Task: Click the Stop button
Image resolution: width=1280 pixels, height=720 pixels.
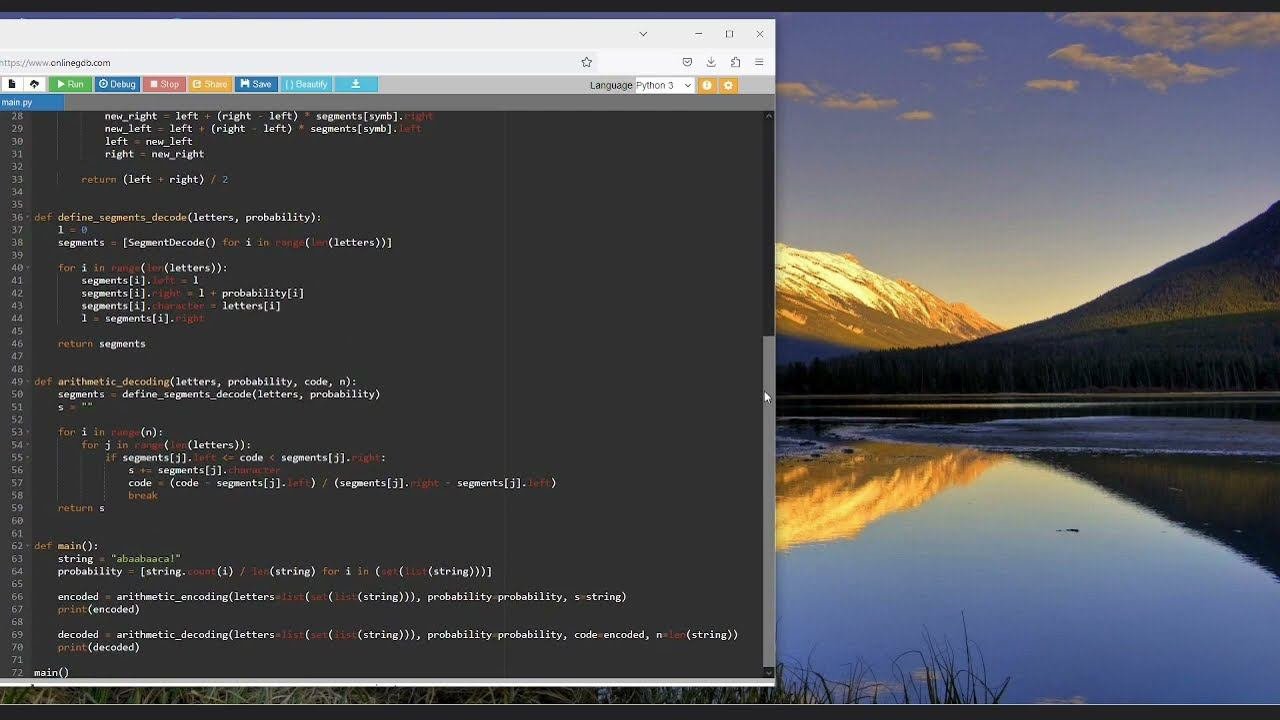Action: [x=164, y=85]
